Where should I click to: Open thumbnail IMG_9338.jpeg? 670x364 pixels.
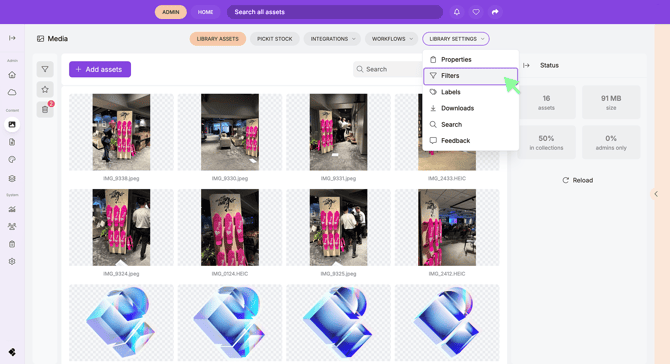121,132
